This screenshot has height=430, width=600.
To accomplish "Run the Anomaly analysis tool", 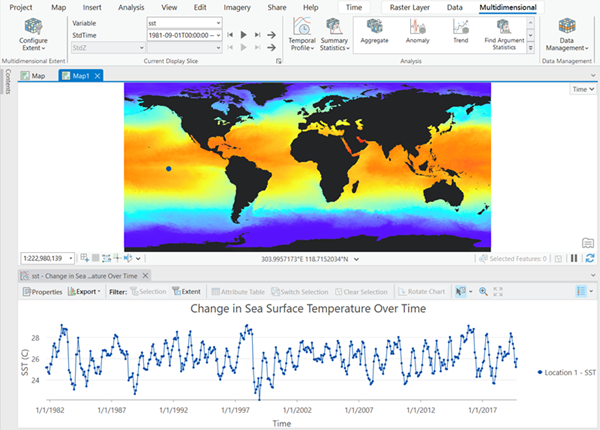I will pos(418,31).
